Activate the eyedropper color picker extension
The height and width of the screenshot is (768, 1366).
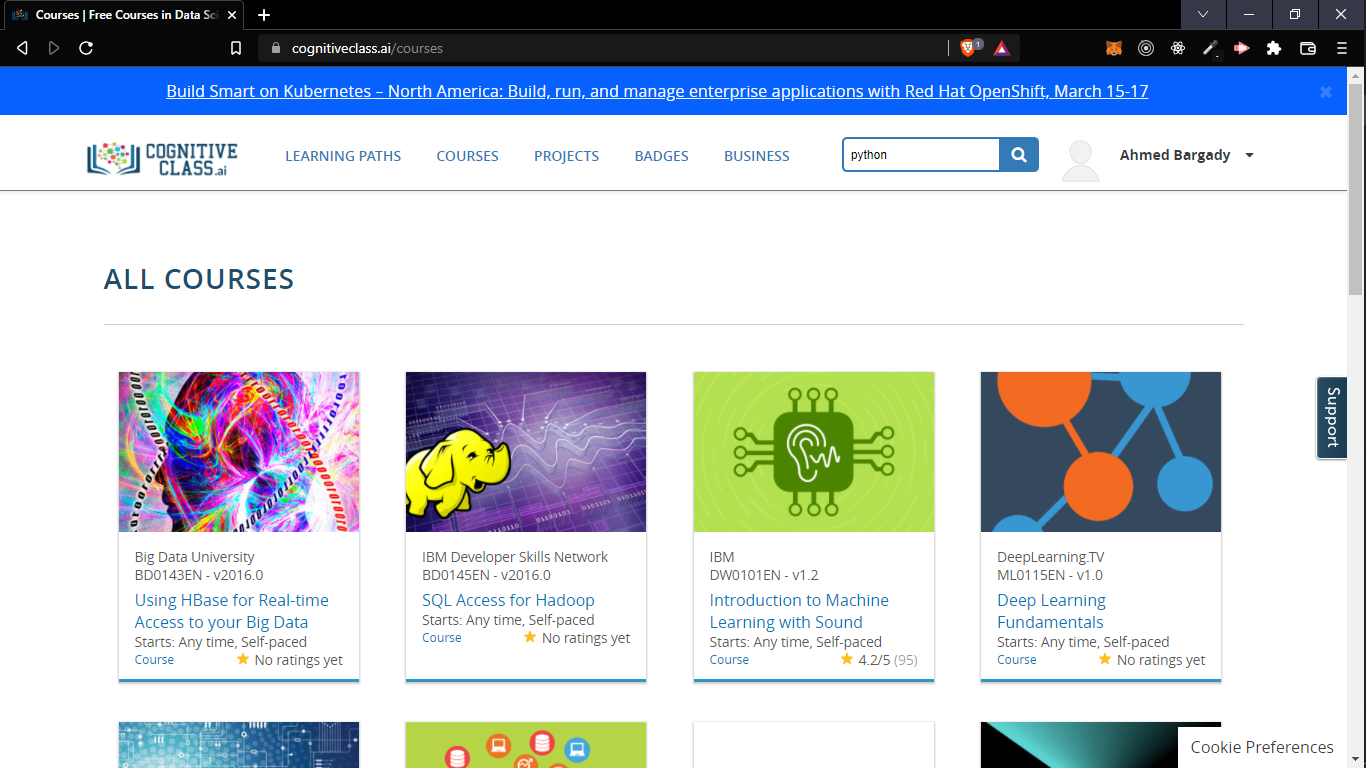(1210, 48)
